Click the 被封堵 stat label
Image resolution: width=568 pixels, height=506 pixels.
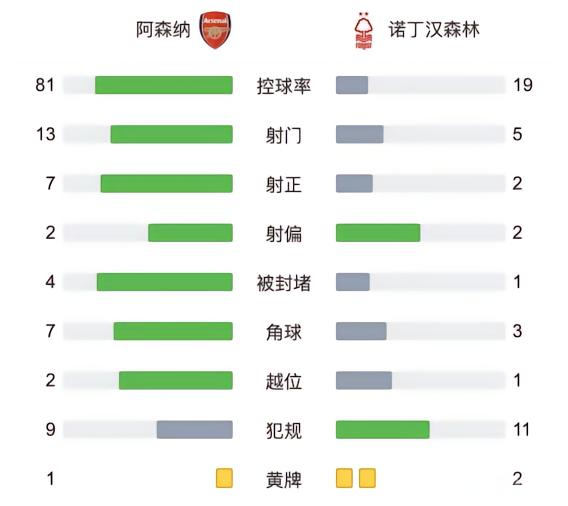coord(284,283)
